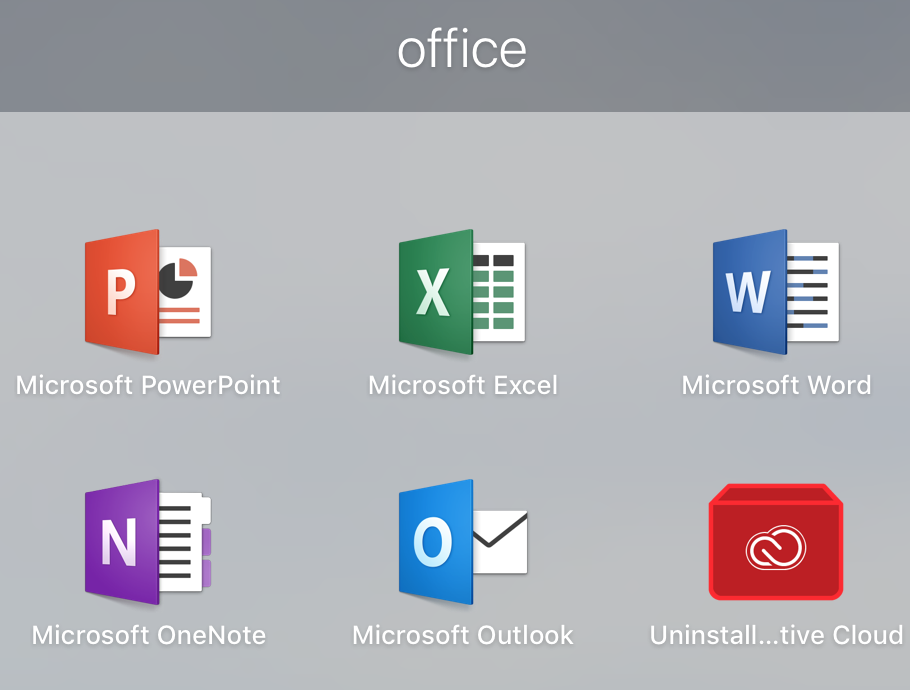This screenshot has height=690, width=910.
Task: Click the orange P on PowerPoint icon
Action: point(121,292)
